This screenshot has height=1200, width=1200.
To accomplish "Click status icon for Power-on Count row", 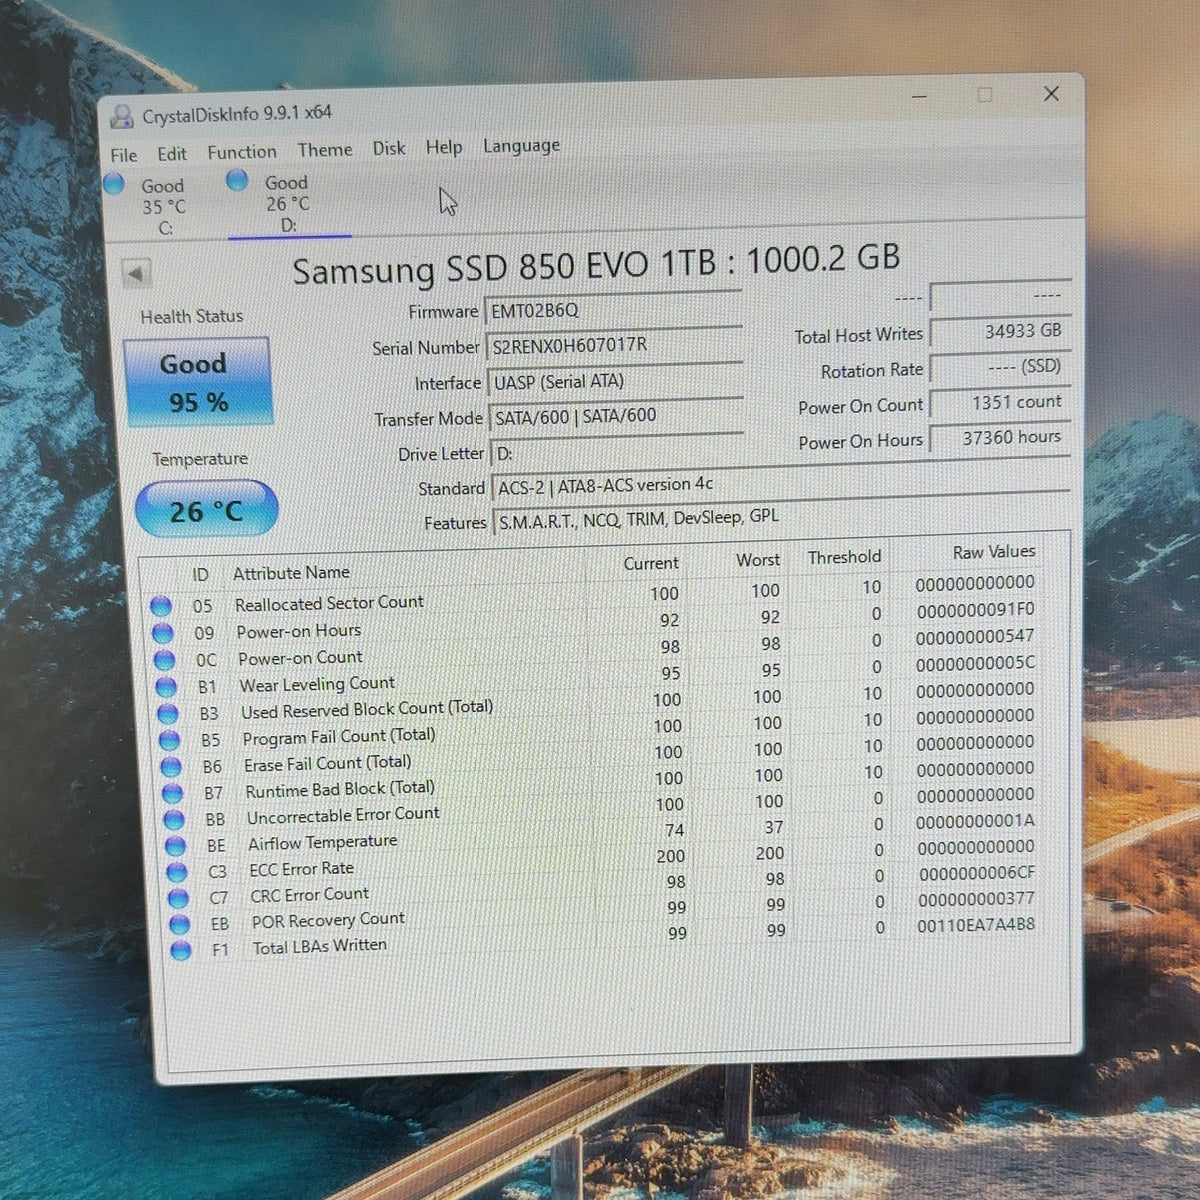I will click(164, 660).
